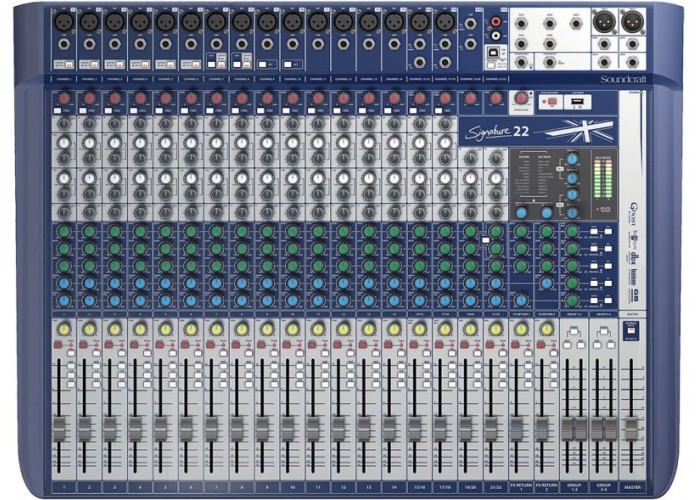Screen dimensions: 700x500
Task: Select the right master XLR output connector
Action: tap(633, 21)
